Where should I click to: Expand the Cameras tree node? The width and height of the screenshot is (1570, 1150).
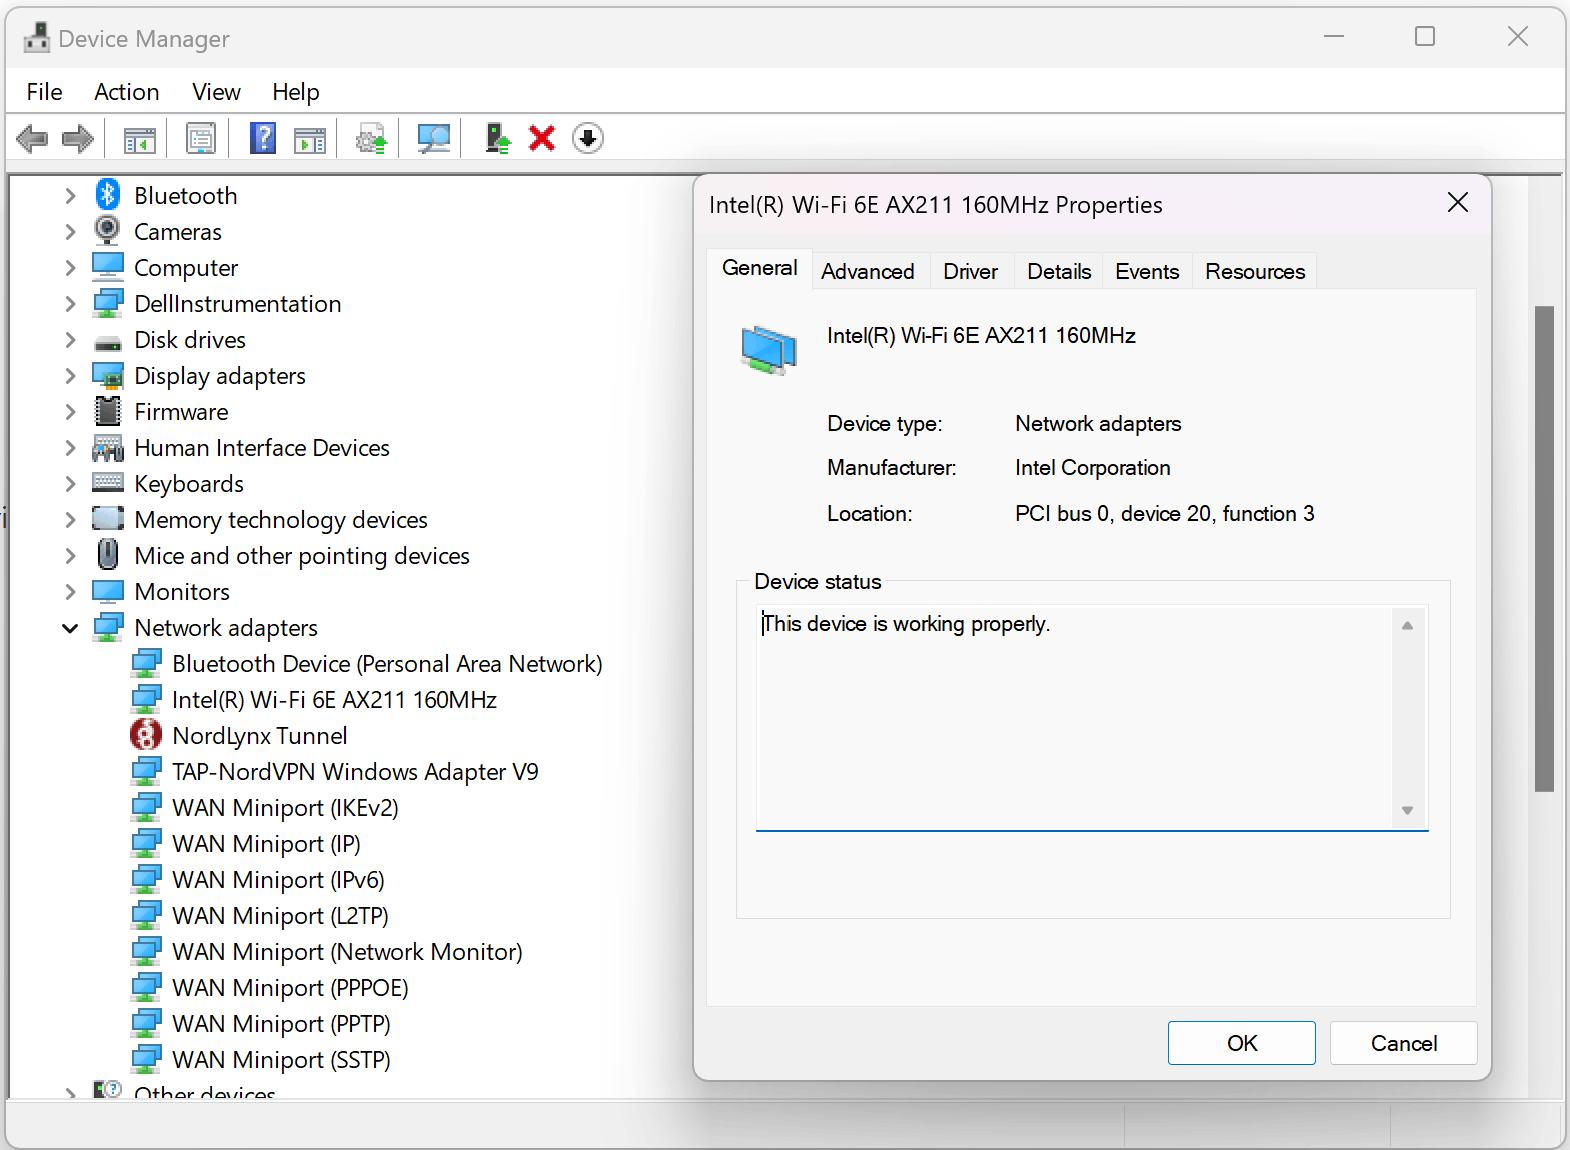coord(70,232)
